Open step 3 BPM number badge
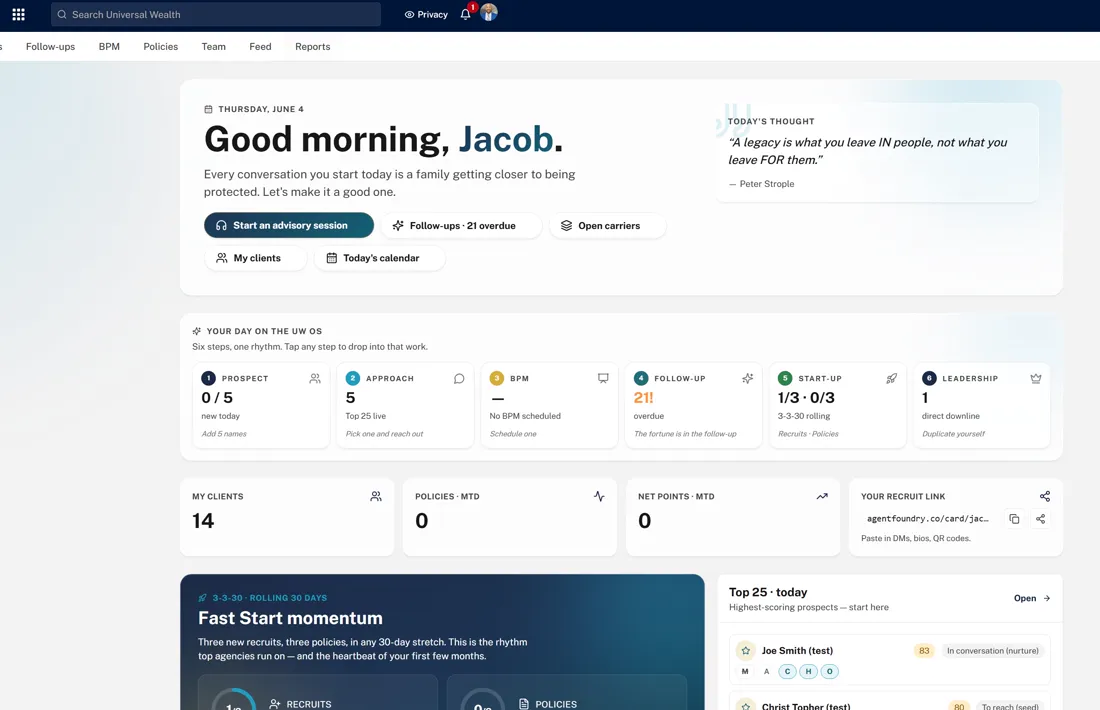Viewport: 1100px width, 710px height. click(497, 378)
